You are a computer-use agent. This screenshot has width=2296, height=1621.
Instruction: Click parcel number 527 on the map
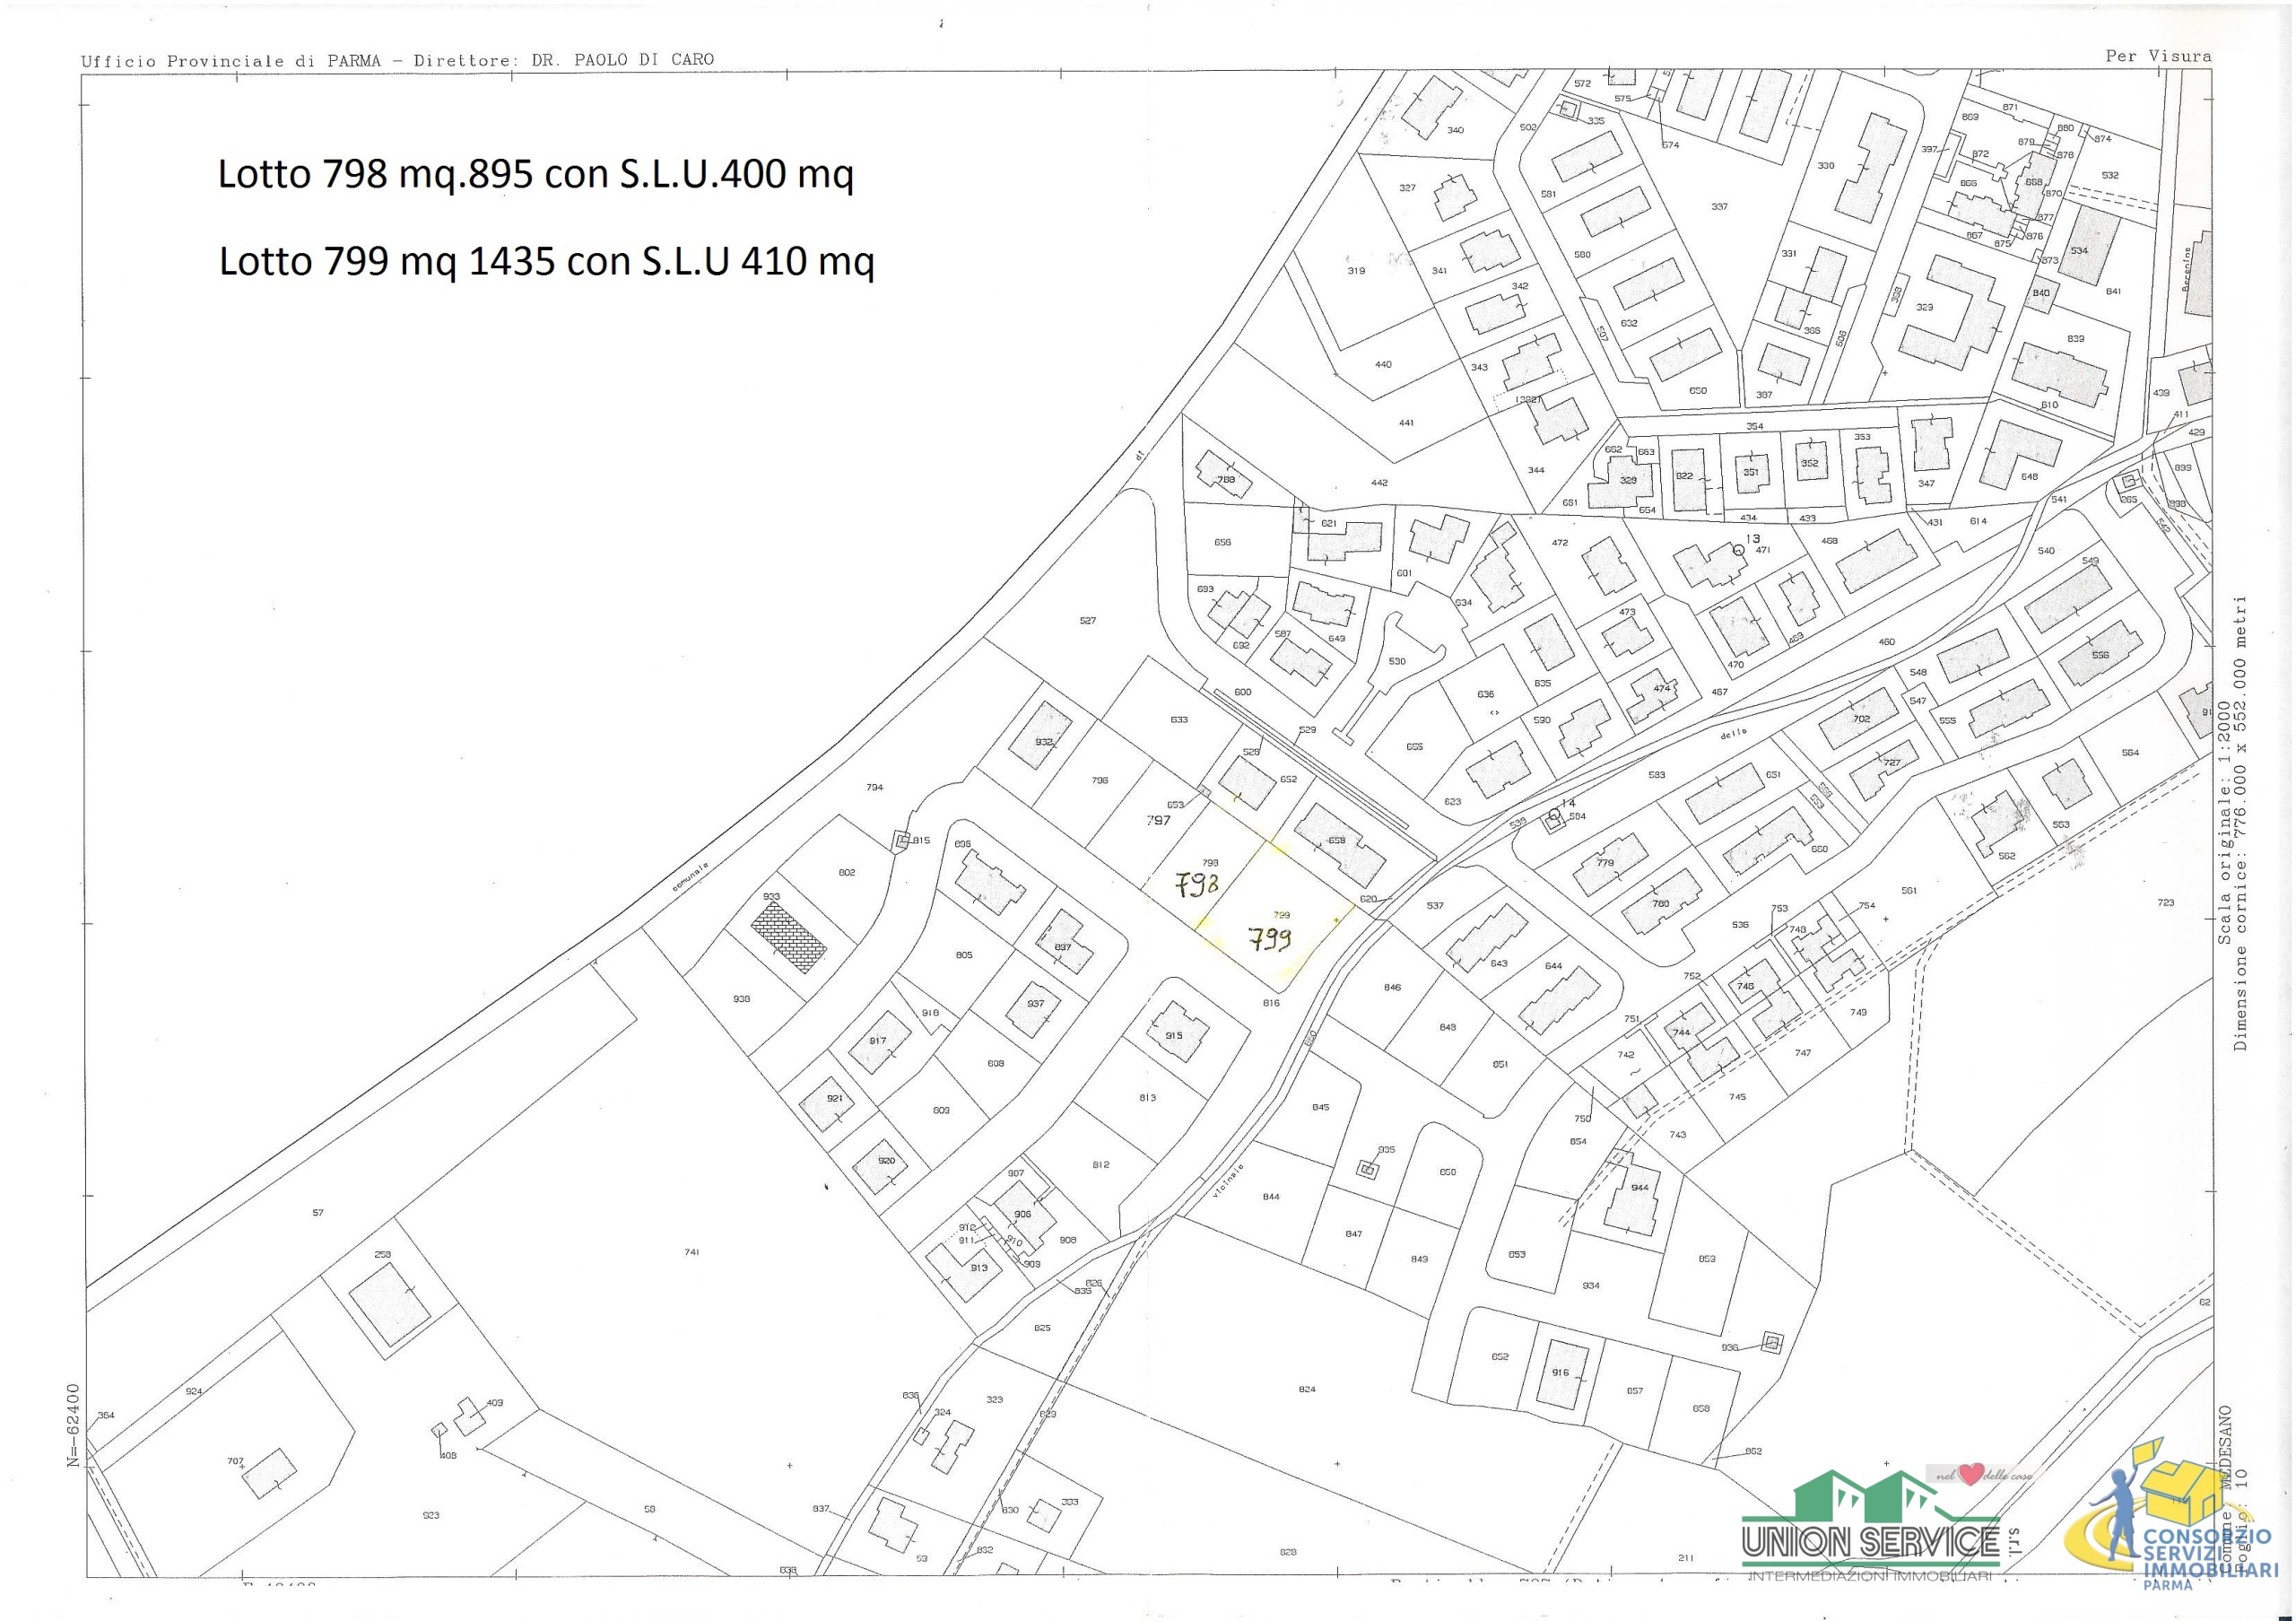(x=1087, y=621)
